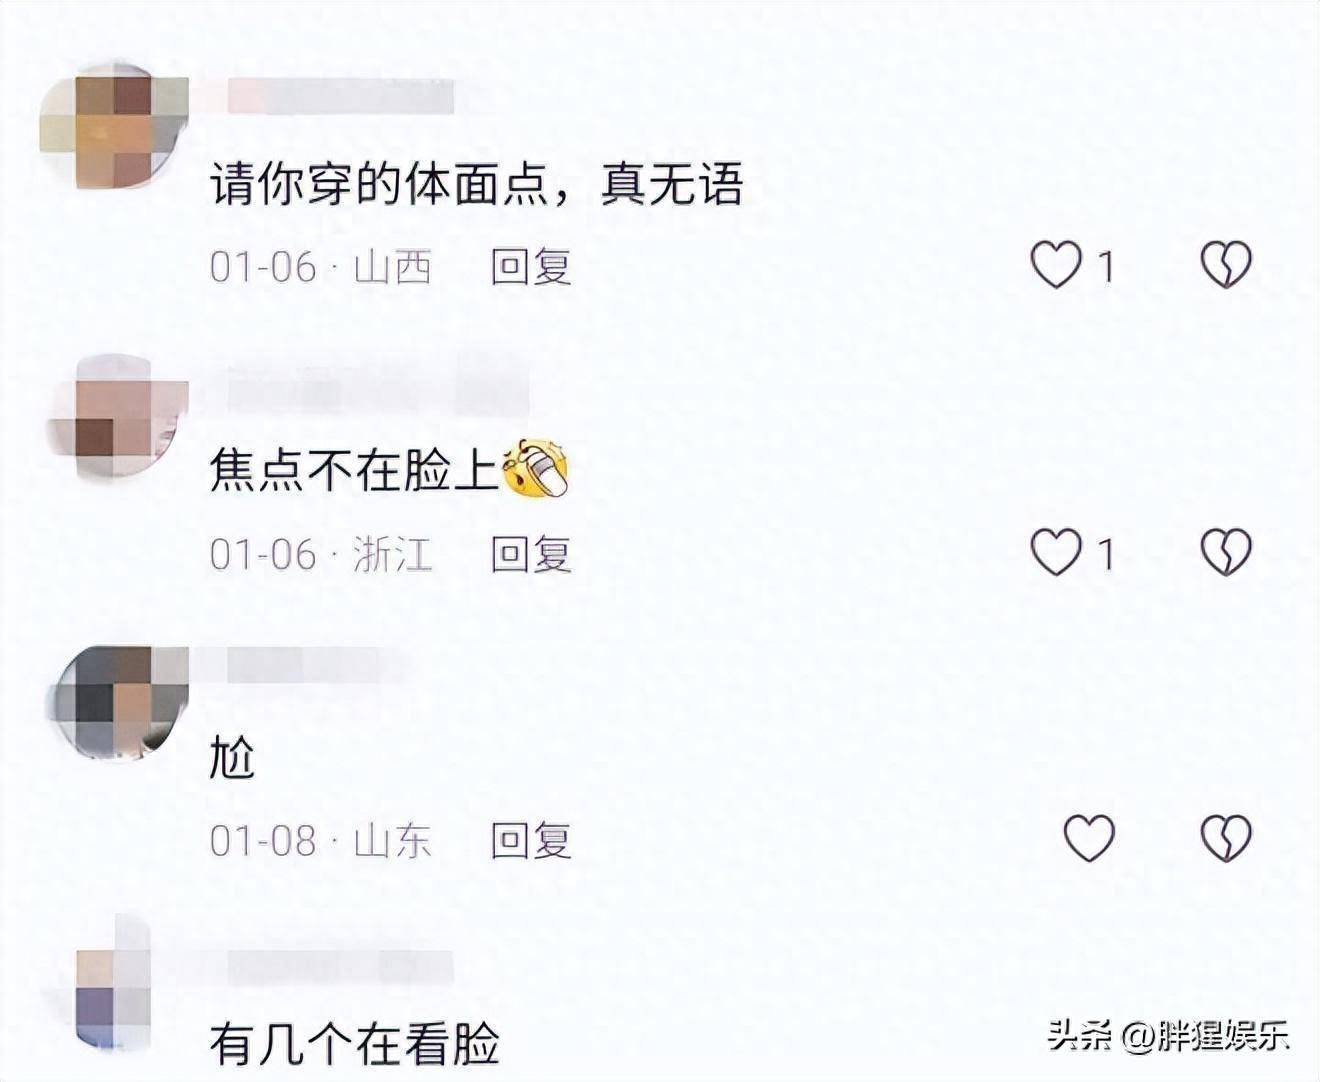Like the 焦点不在脸上 comment
Screen dimensions: 1320x1082
point(1056,552)
